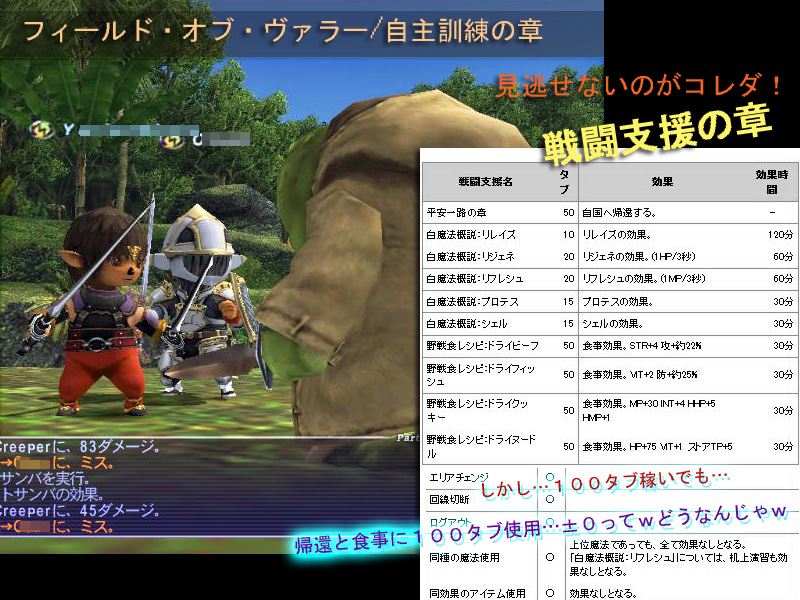Click the effect 食事効果。STR+4 攻+約22%
The image size is (800, 600).
click(642, 345)
